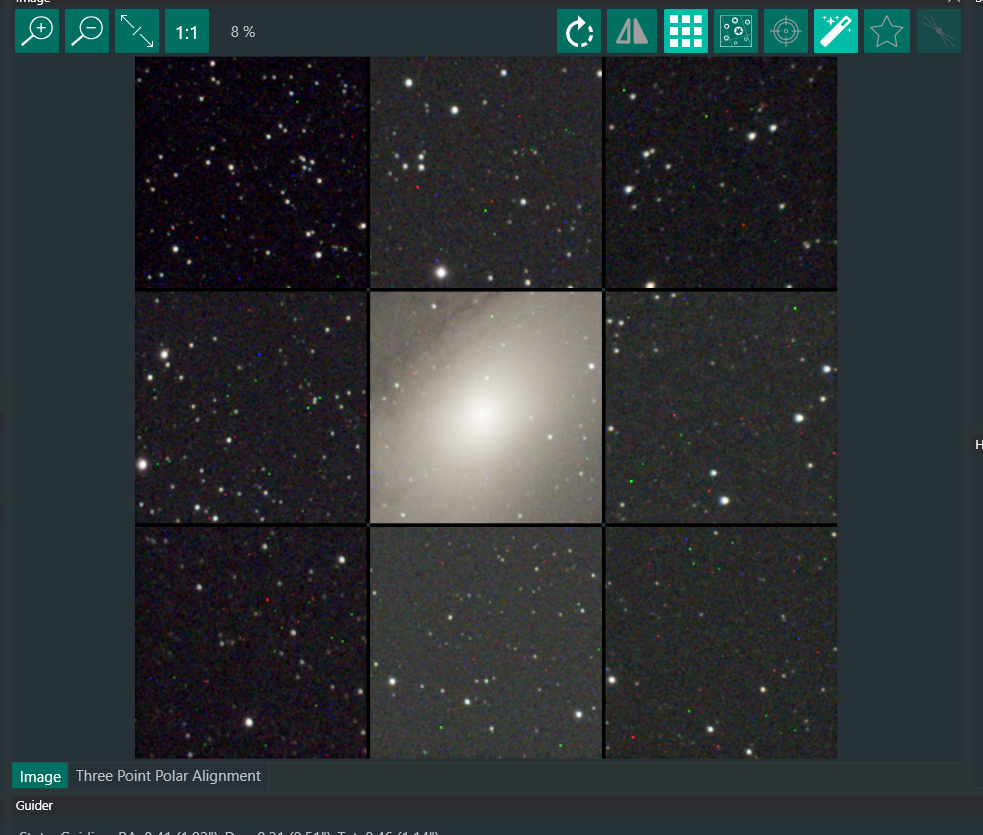Select the top-right corner panel of the mosaic
Viewport: 983px width, 835px height.
pos(721,173)
